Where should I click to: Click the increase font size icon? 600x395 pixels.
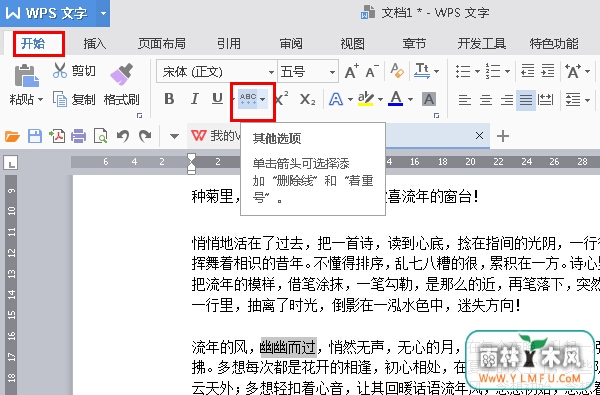(x=351, y=72)
